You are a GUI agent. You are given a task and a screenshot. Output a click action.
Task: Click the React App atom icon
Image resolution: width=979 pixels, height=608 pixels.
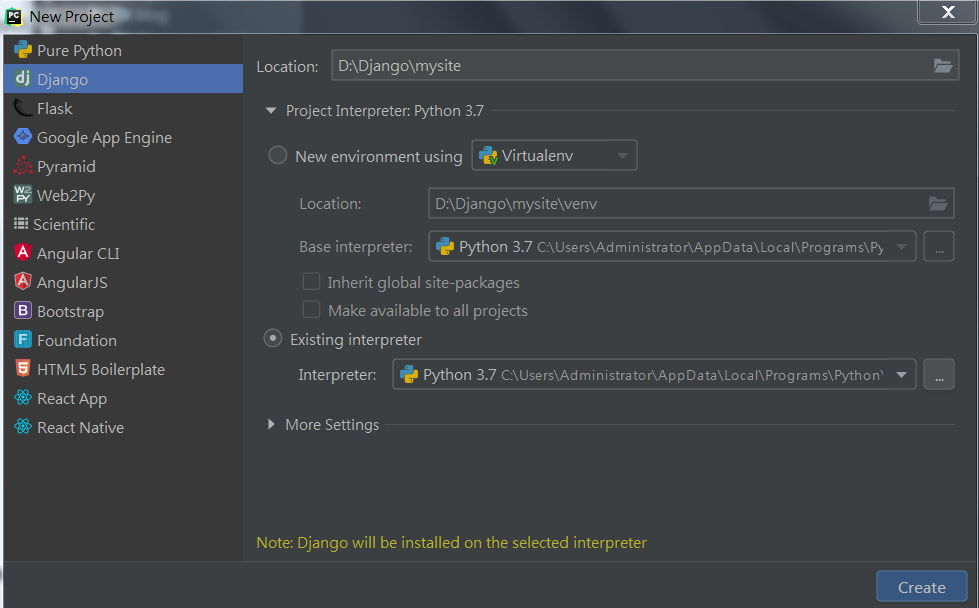pyautogui.click(x=22, y=397)
